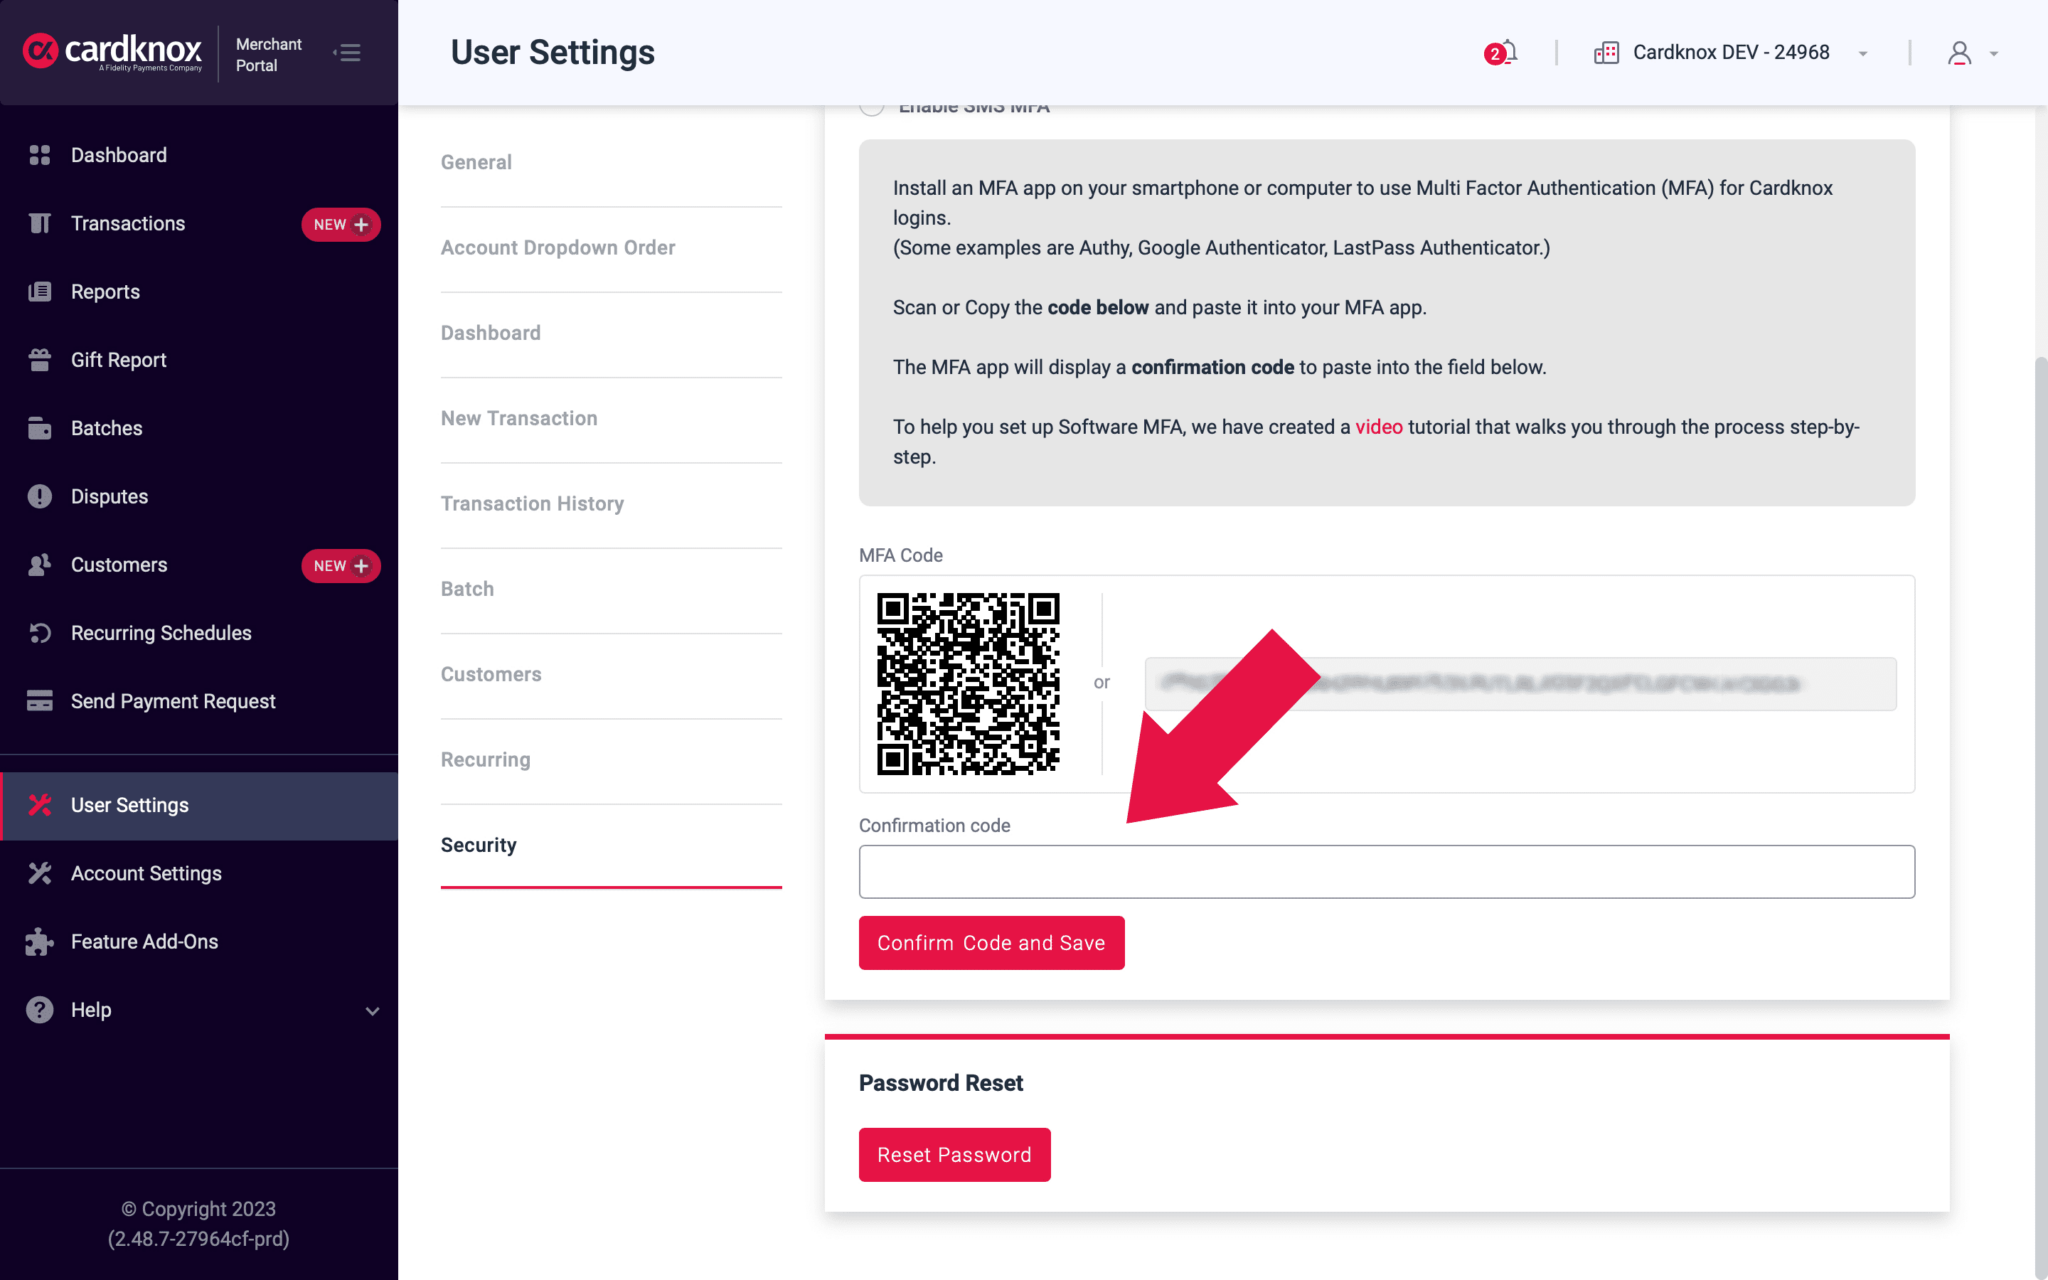The image size is (2048, 1280).
Task: Click NEW button next to Customers
Action: tap(340, 566)
